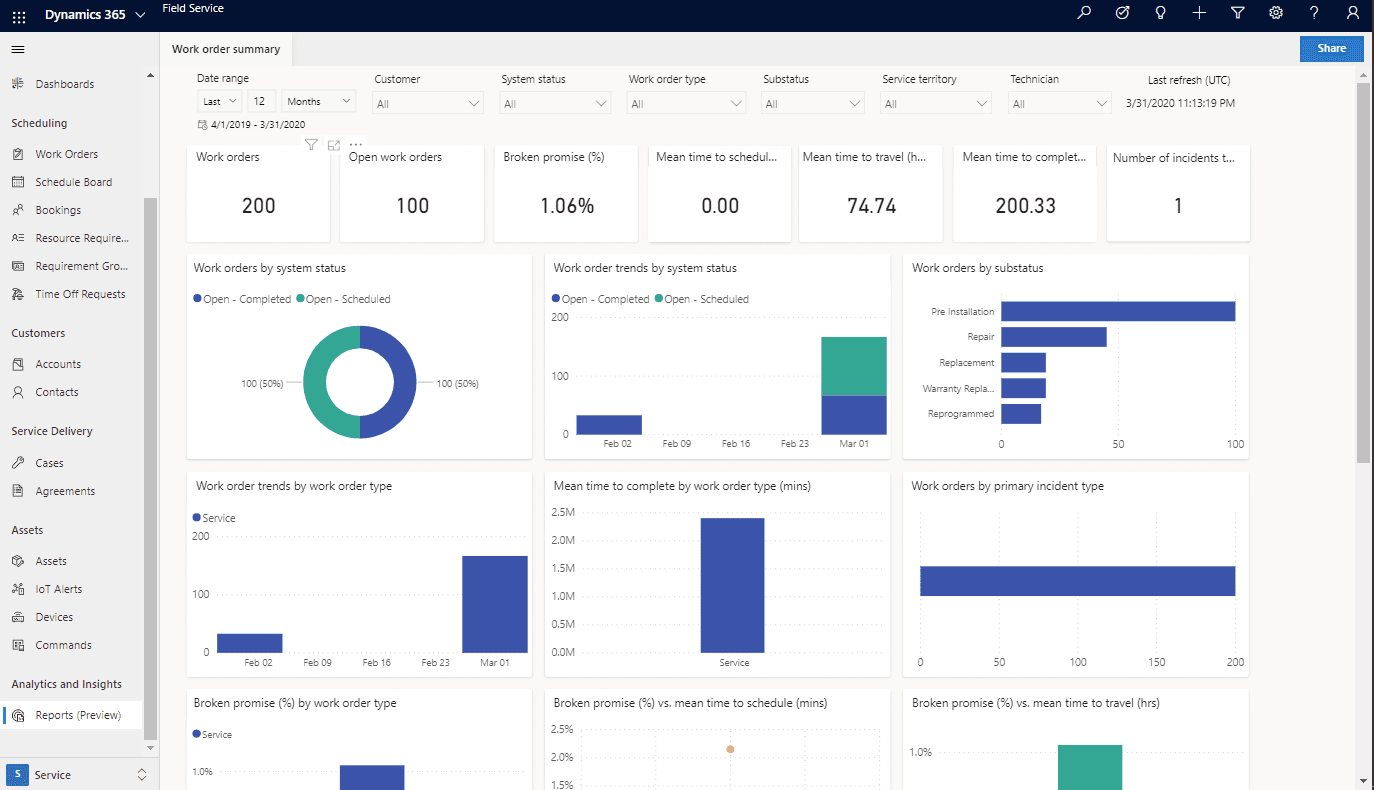Screen dimensions: 1374x790
Task: Click the Service bar in mean time chart
Action: pos(732,585)
